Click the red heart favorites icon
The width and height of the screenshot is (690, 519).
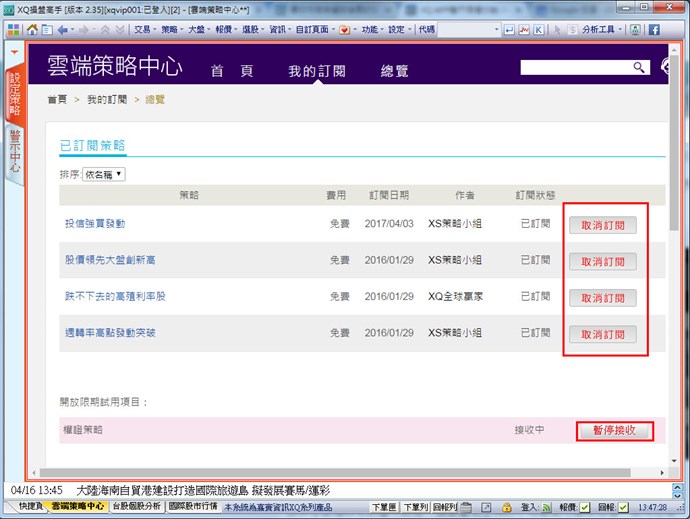344,30
